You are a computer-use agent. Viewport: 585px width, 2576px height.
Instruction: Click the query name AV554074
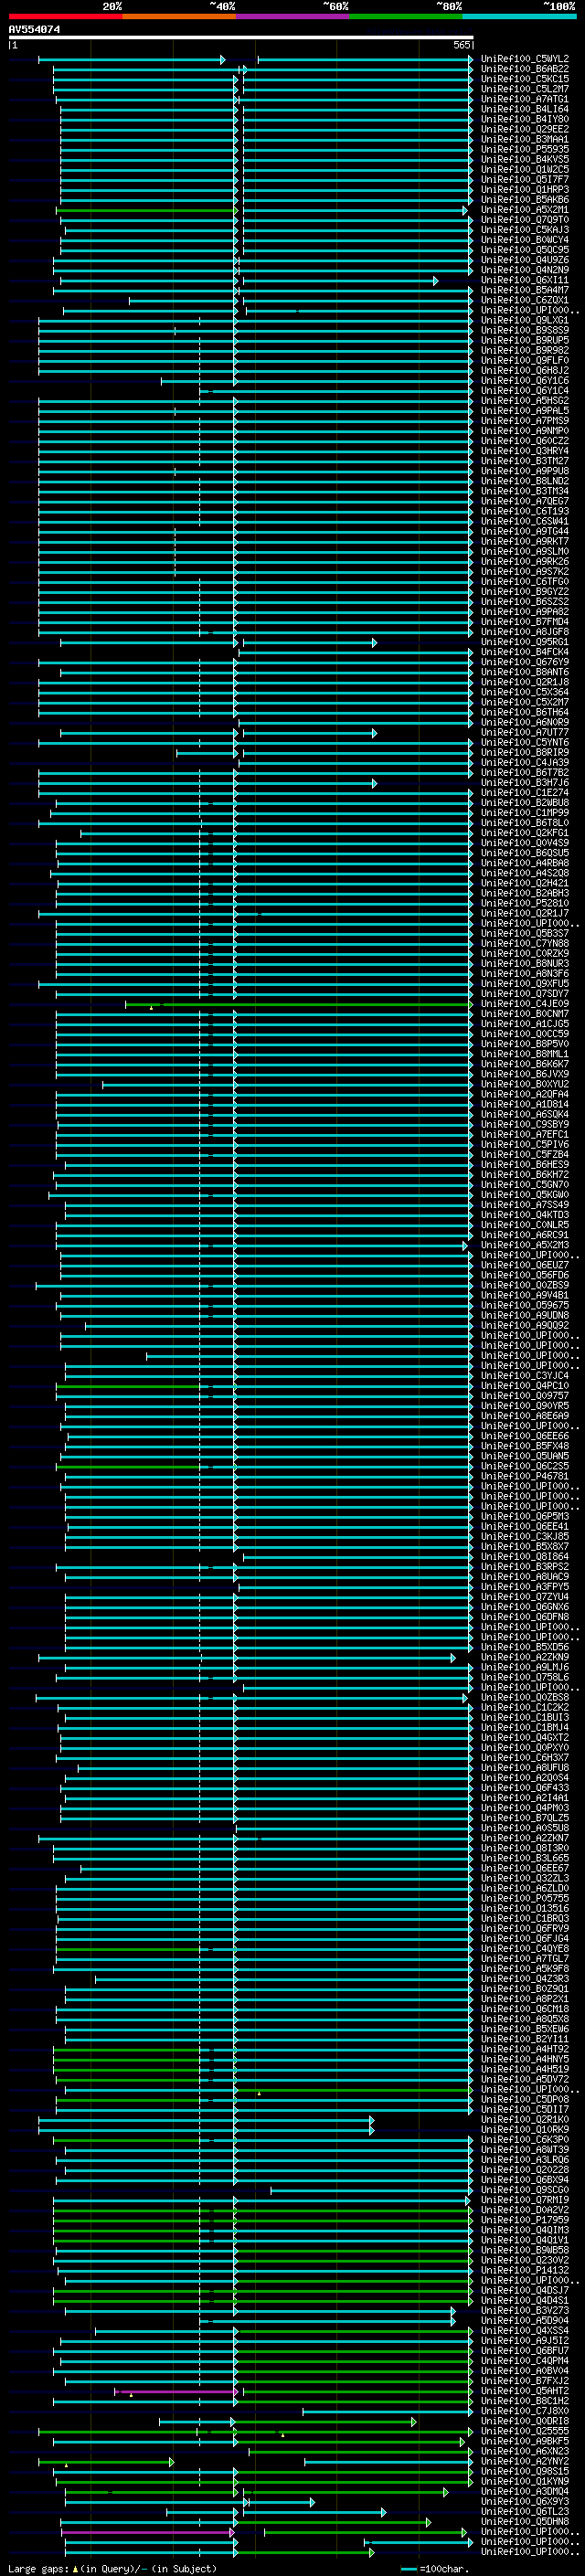coord(34,30)
